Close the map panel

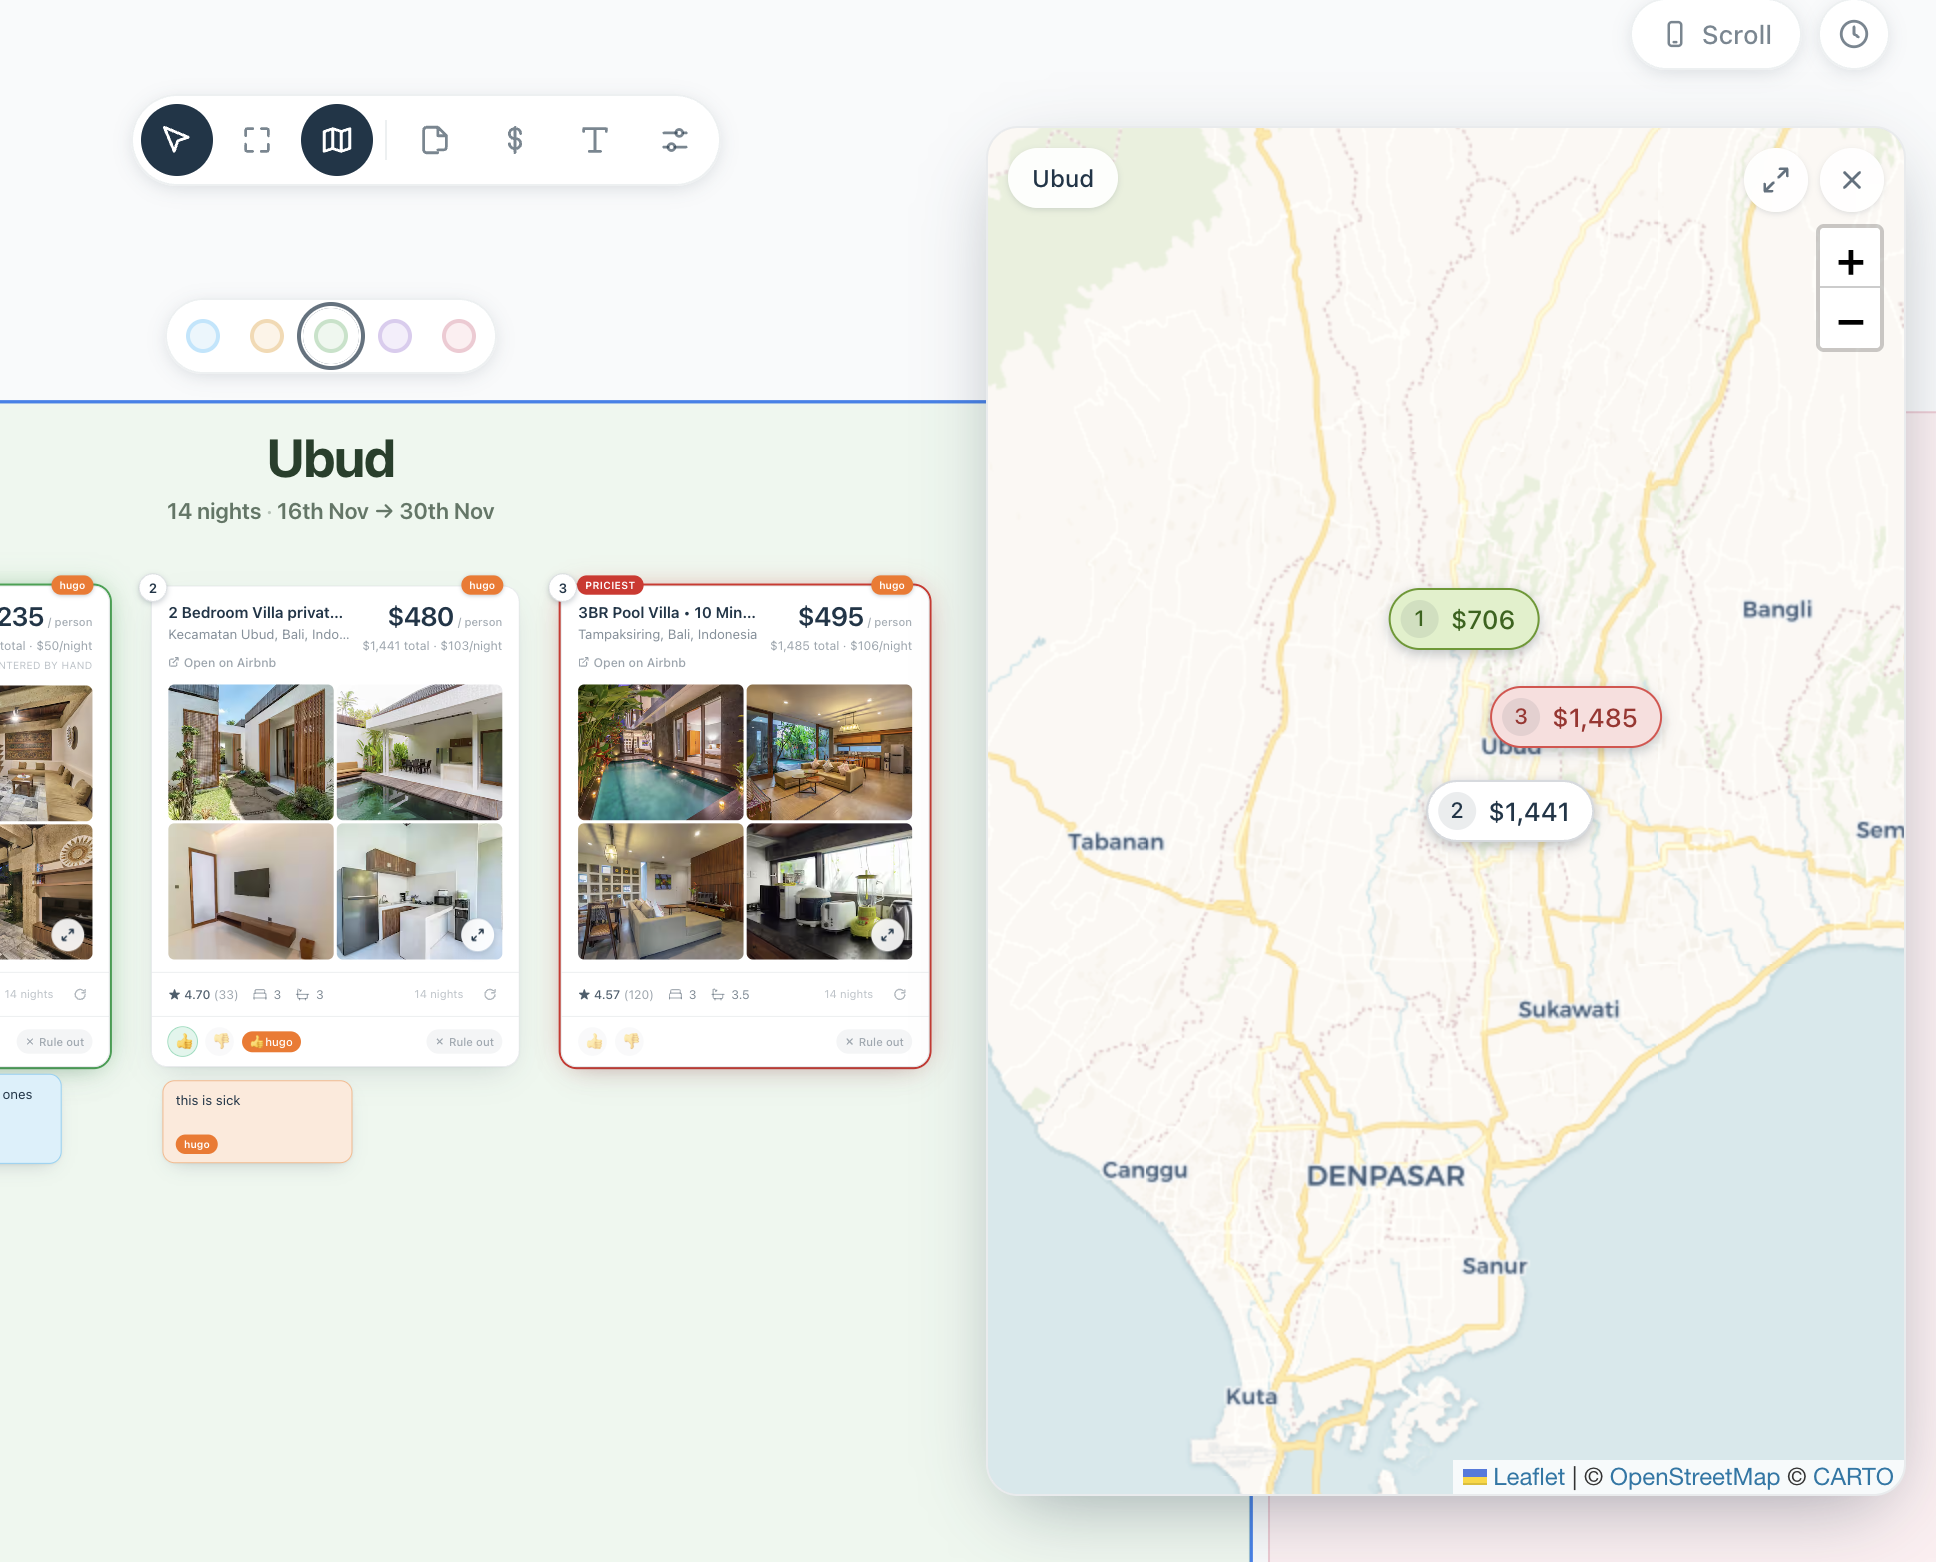(1852, 180)
